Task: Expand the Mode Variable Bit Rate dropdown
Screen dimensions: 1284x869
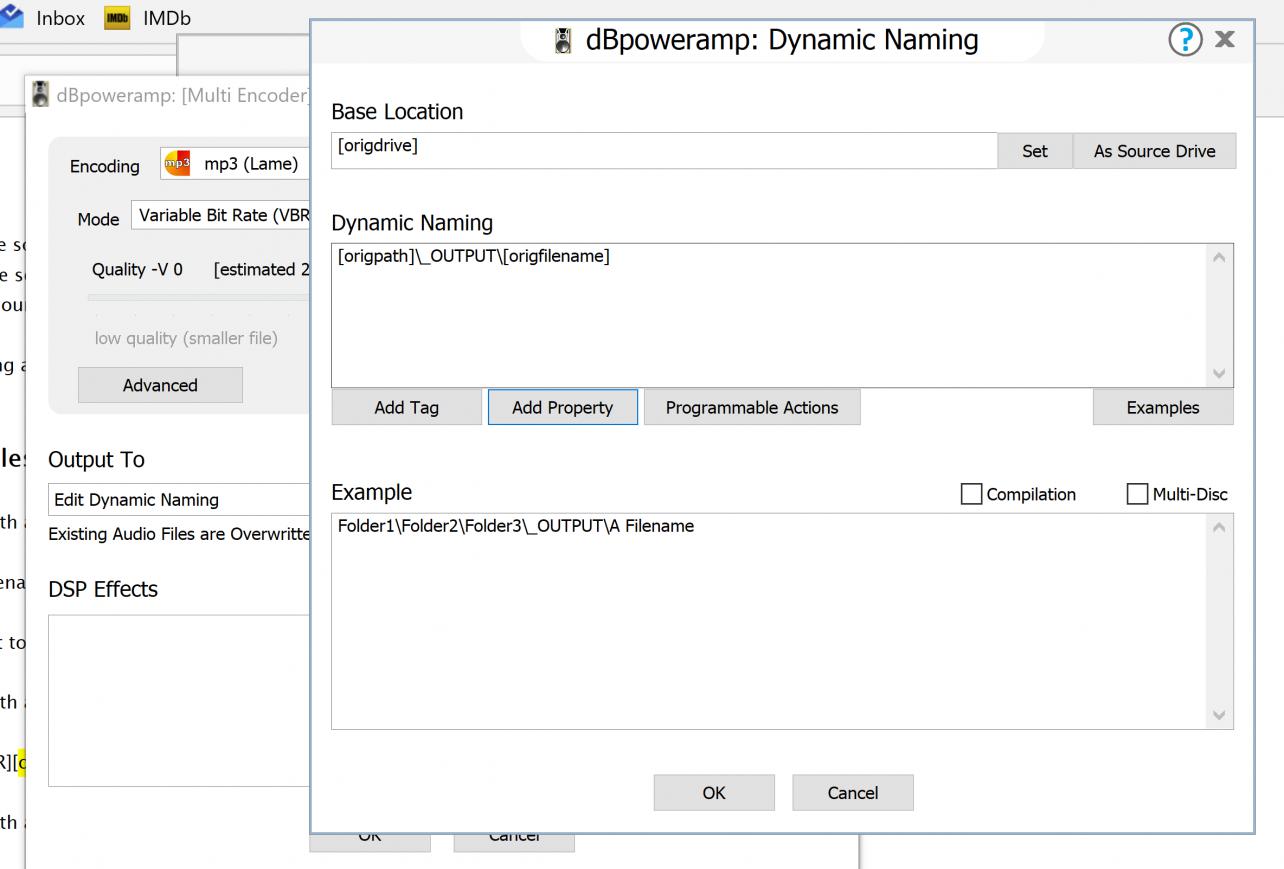Action: pyautogui.click(x=220, y=216)
